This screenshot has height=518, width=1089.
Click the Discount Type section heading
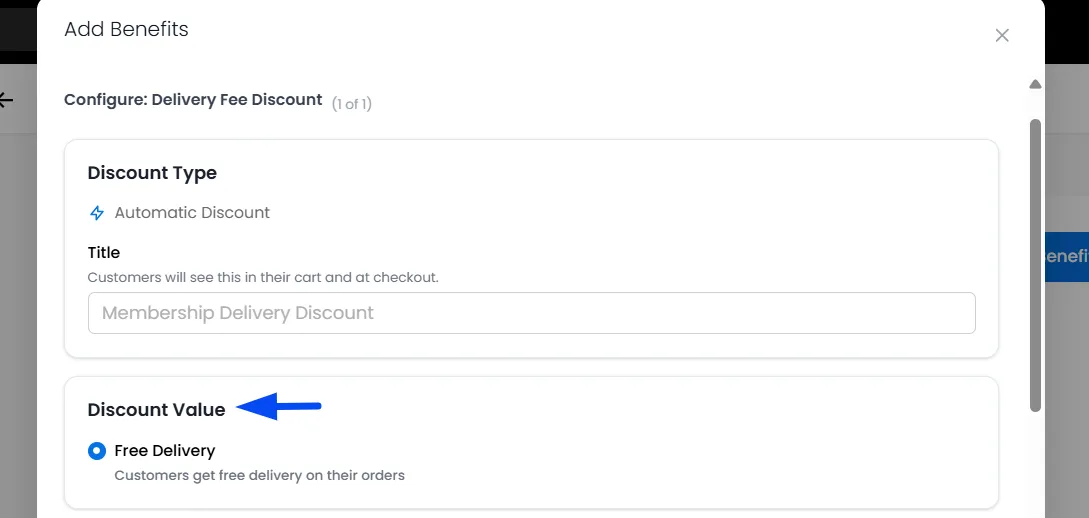click(152, 173)
